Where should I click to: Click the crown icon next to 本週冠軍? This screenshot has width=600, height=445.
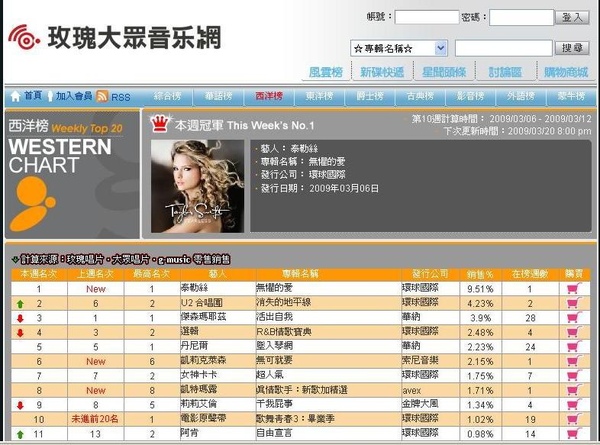point(160,124)
